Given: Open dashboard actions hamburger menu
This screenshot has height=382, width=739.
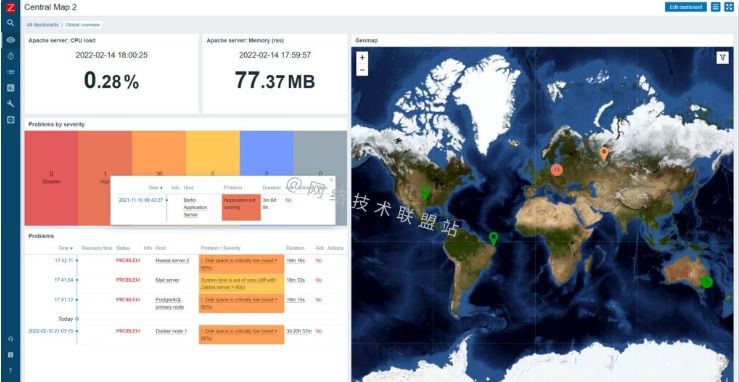Looking at the screenshot, I should 715,7.
